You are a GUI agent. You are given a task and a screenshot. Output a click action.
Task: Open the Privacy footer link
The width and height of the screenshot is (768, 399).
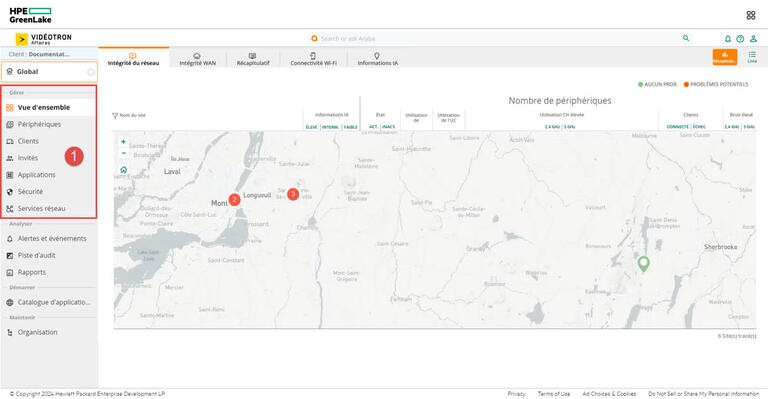516,394
